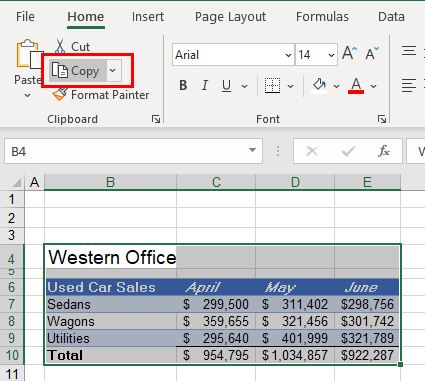Screen dimensions: 425x381
Task: Open the Clipboard dialog launcher
Action: click(156, 119)
